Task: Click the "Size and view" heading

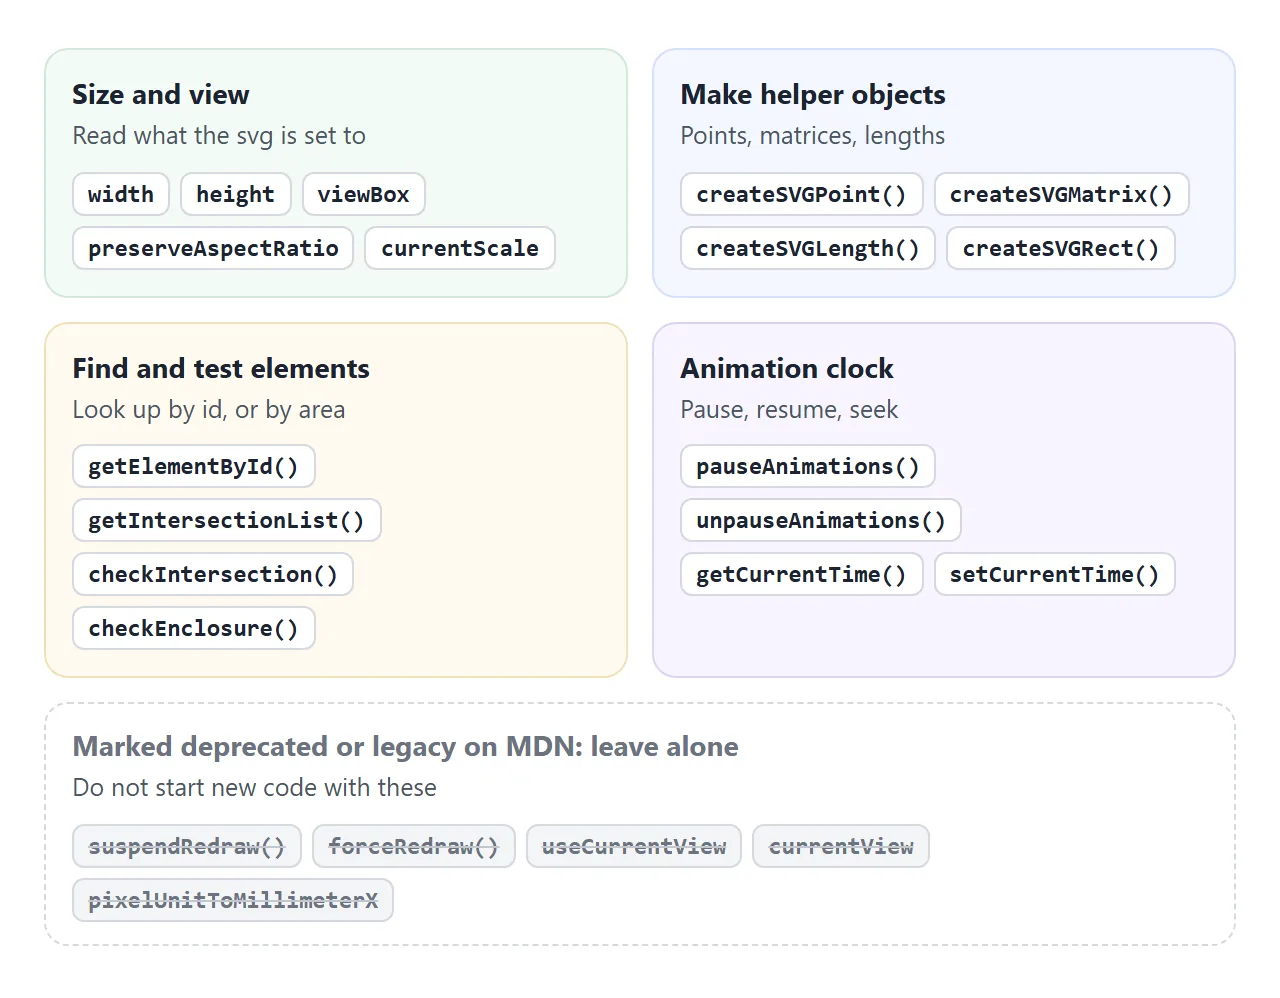Action: click(161, 94)
